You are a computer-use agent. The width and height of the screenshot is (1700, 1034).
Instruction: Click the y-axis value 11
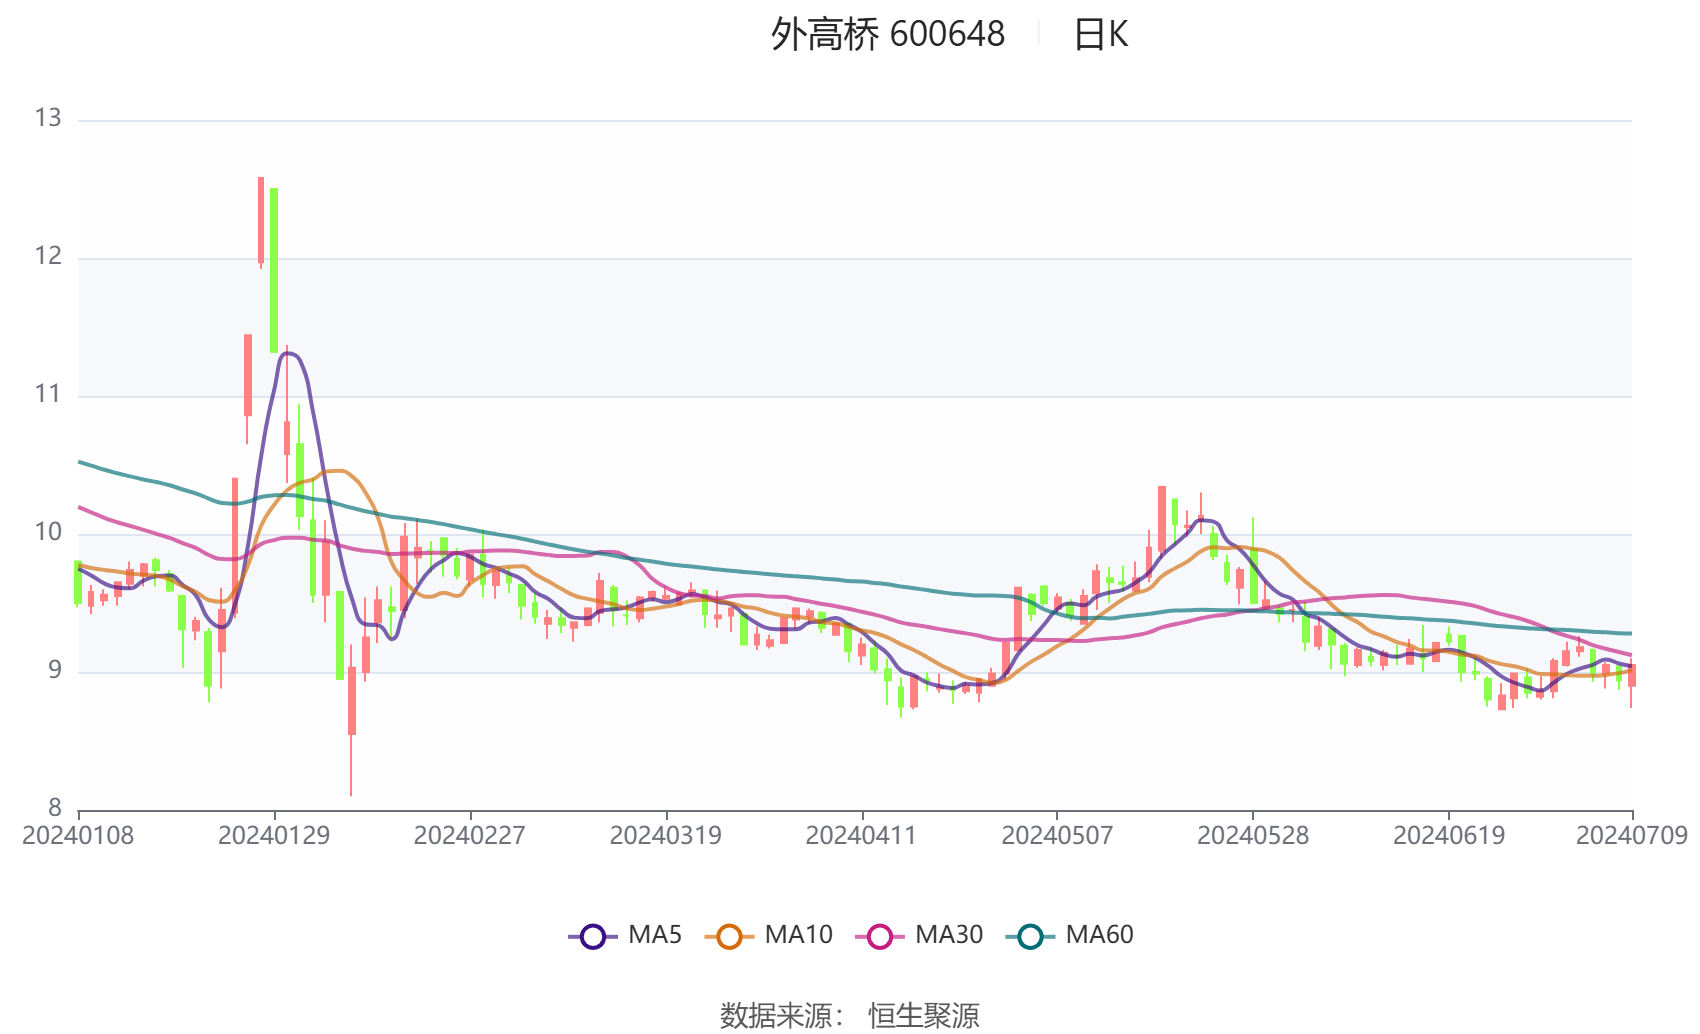[48, 395]
